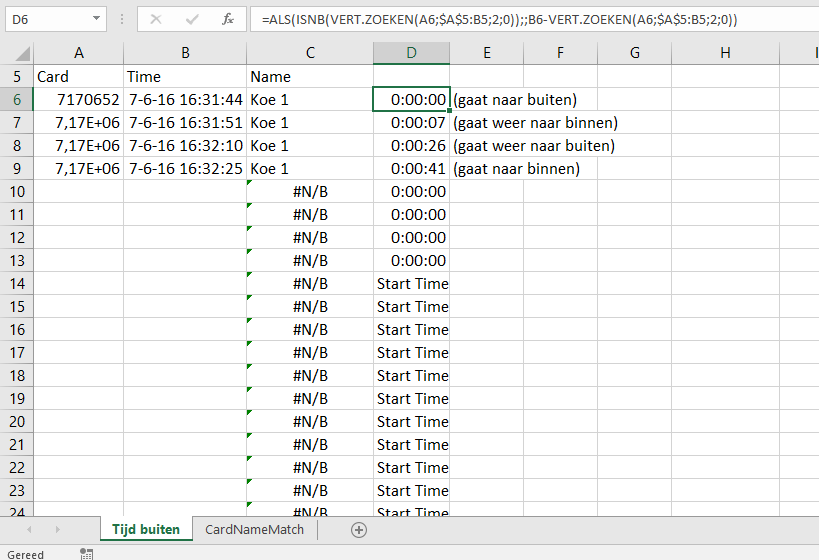
Task: Click the #N/B cell in row 17
Action: (x=310, y=353)
